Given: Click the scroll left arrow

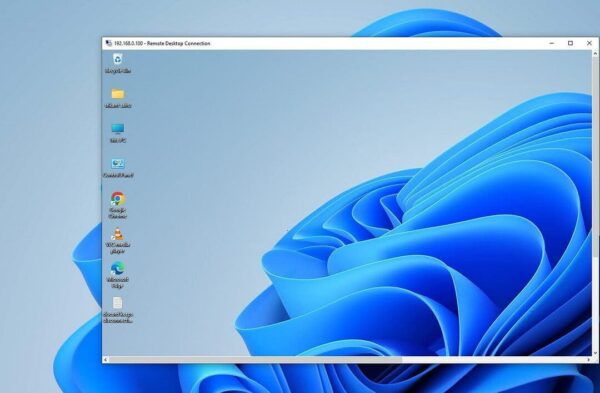Looking at the screenshot, I should [x=106, y=360].
